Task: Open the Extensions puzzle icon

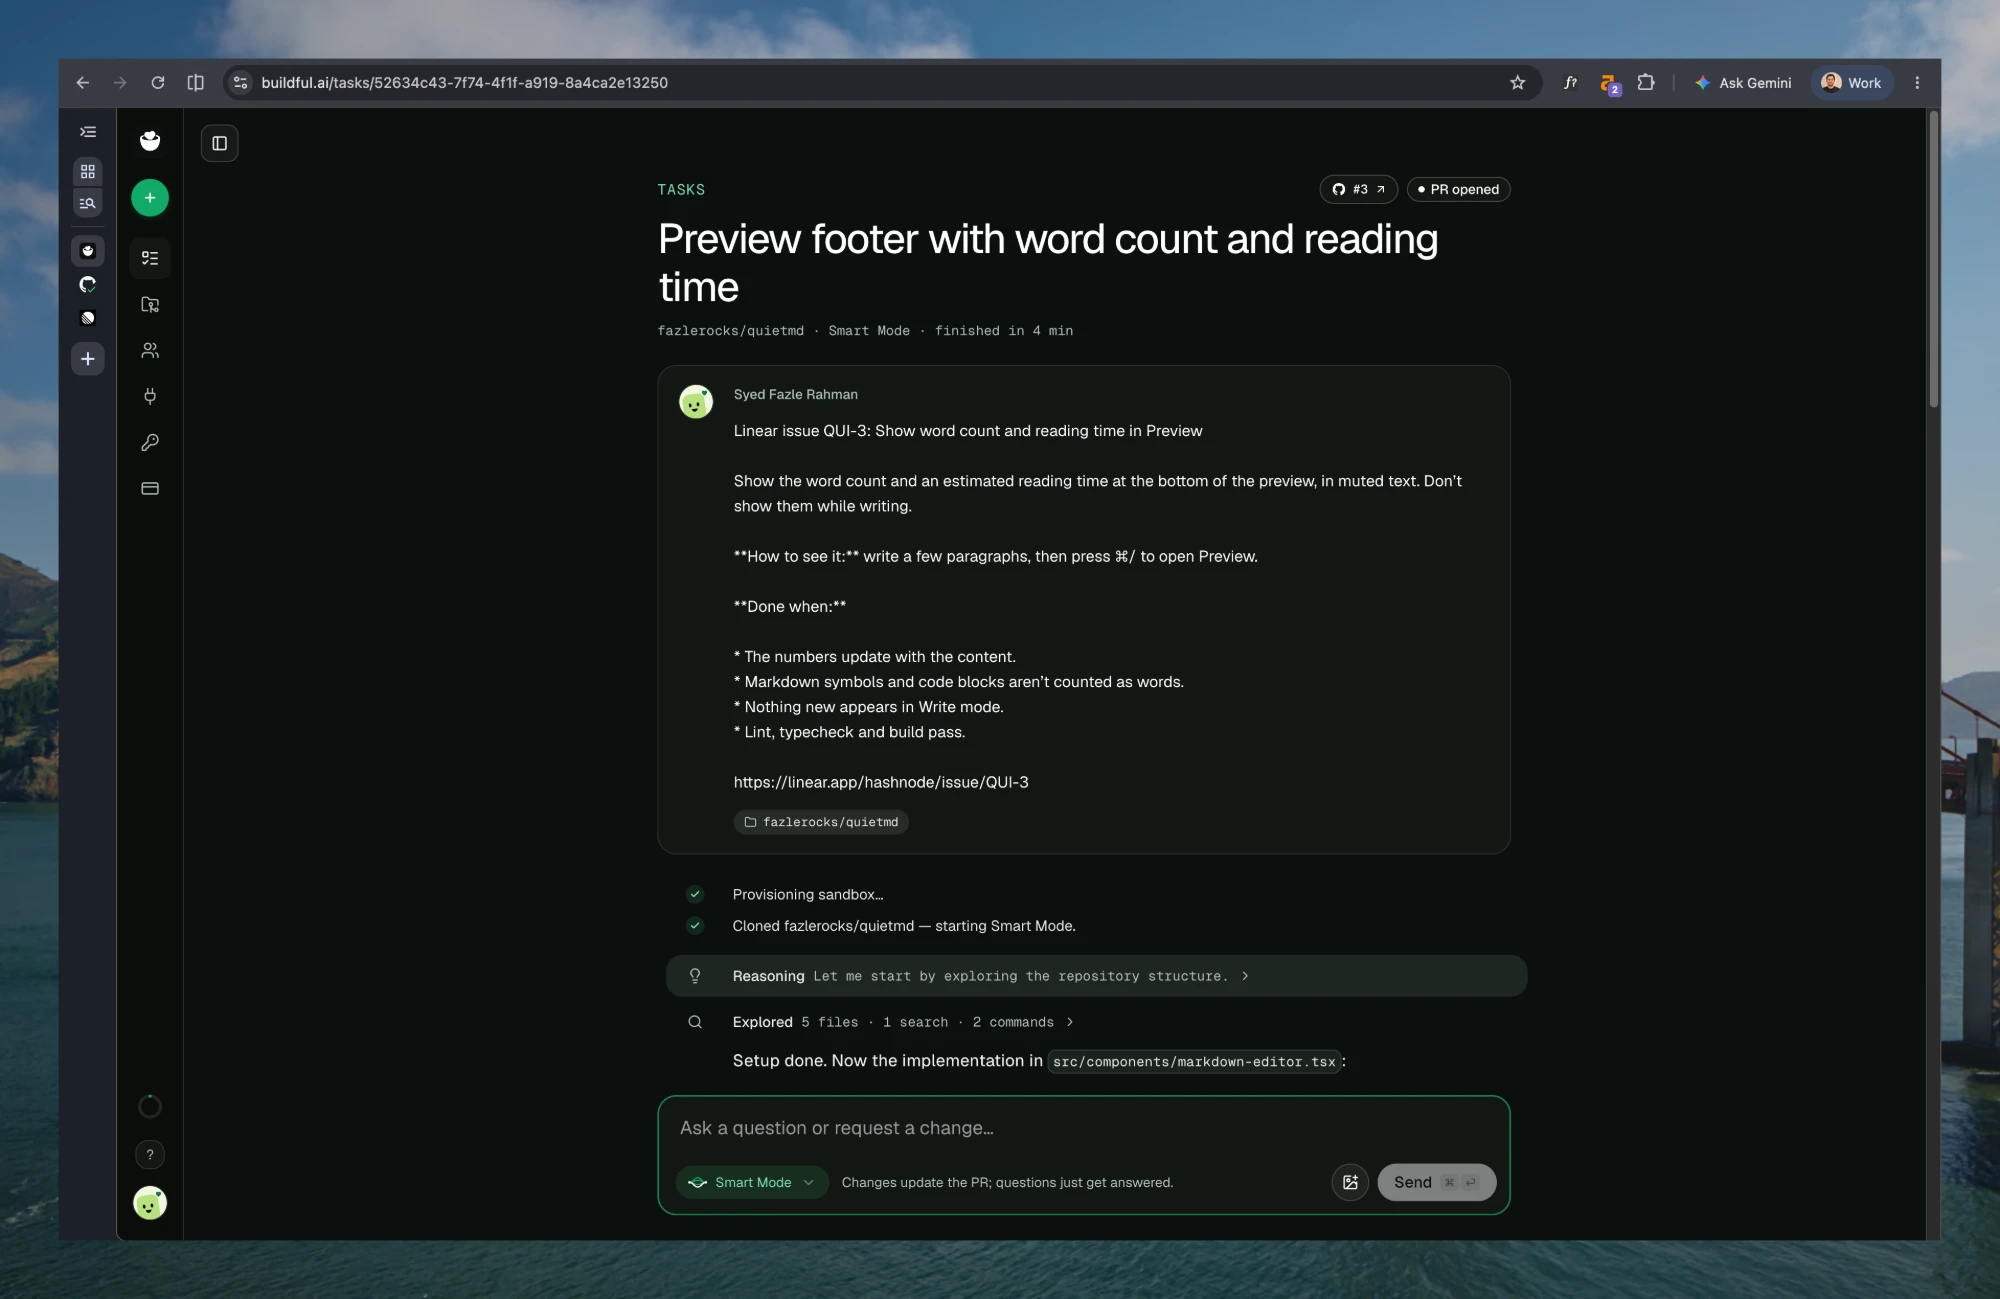Action: [1646, 83]
